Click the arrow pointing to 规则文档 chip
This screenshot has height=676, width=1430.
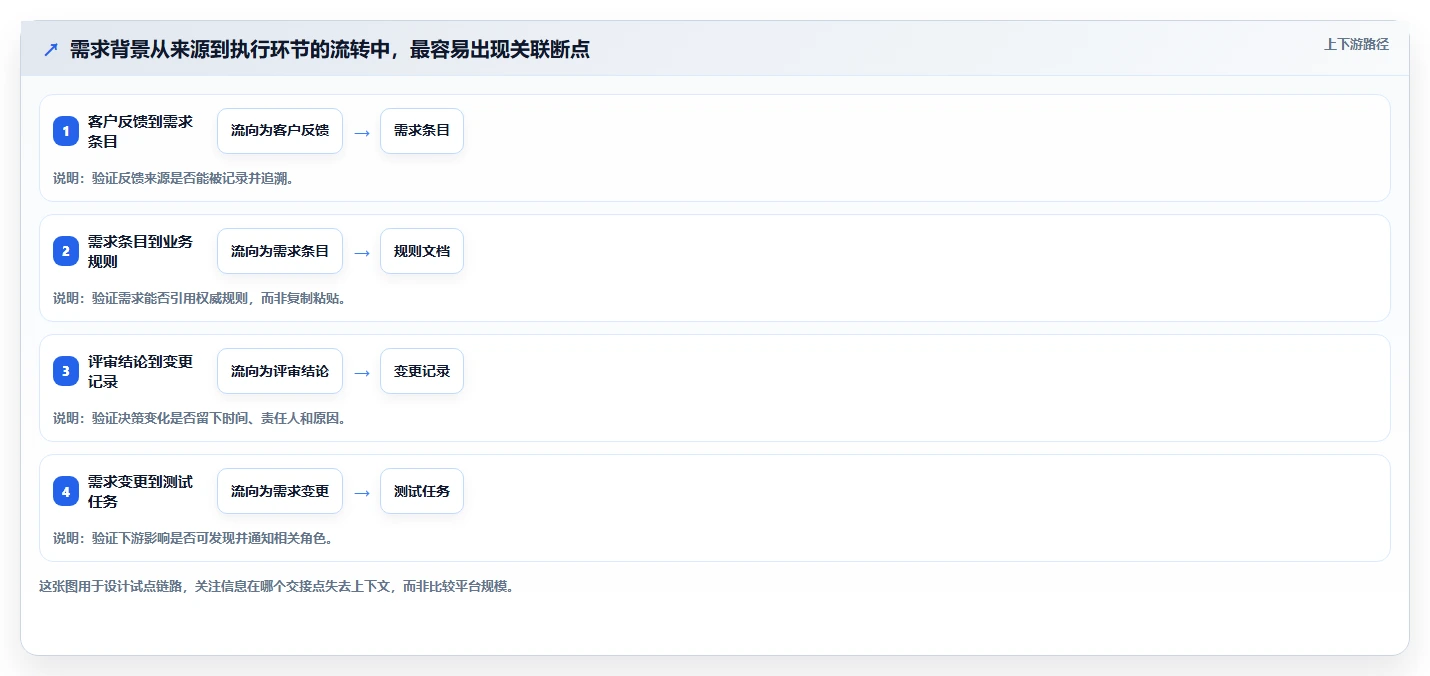click(x=362, y=252)
